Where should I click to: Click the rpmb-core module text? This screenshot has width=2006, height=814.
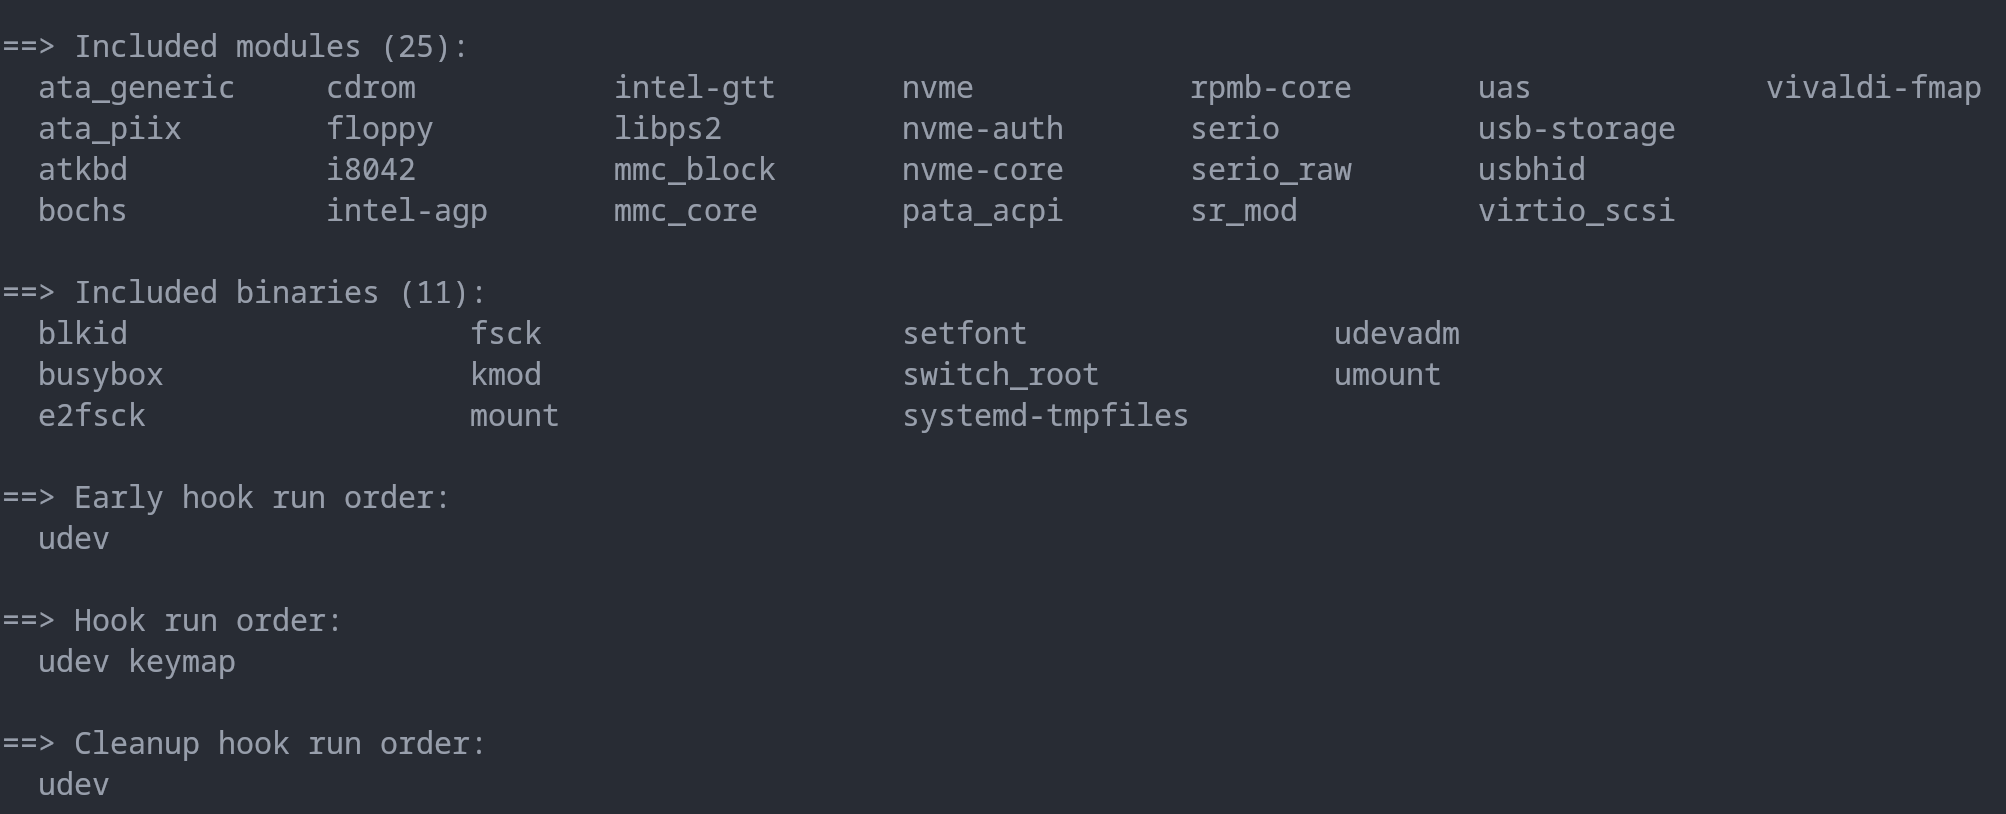[1270, 88]
